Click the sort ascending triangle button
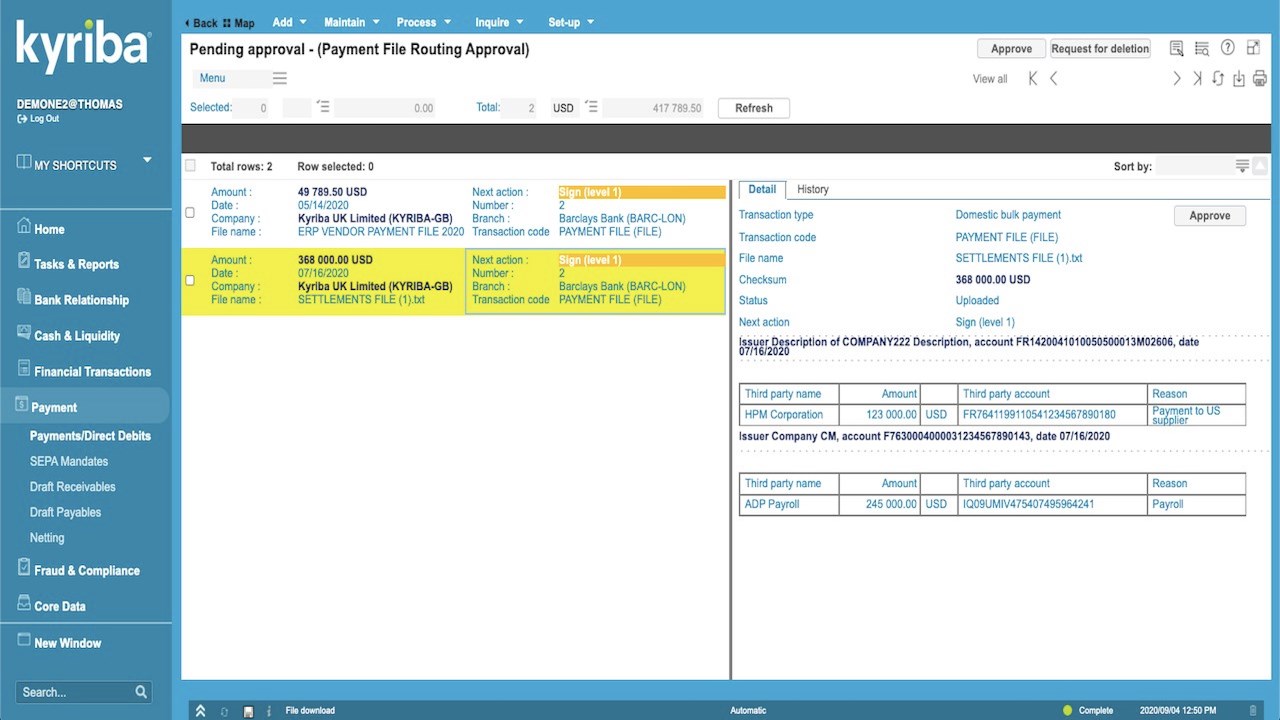 (x=1260, y=166)
